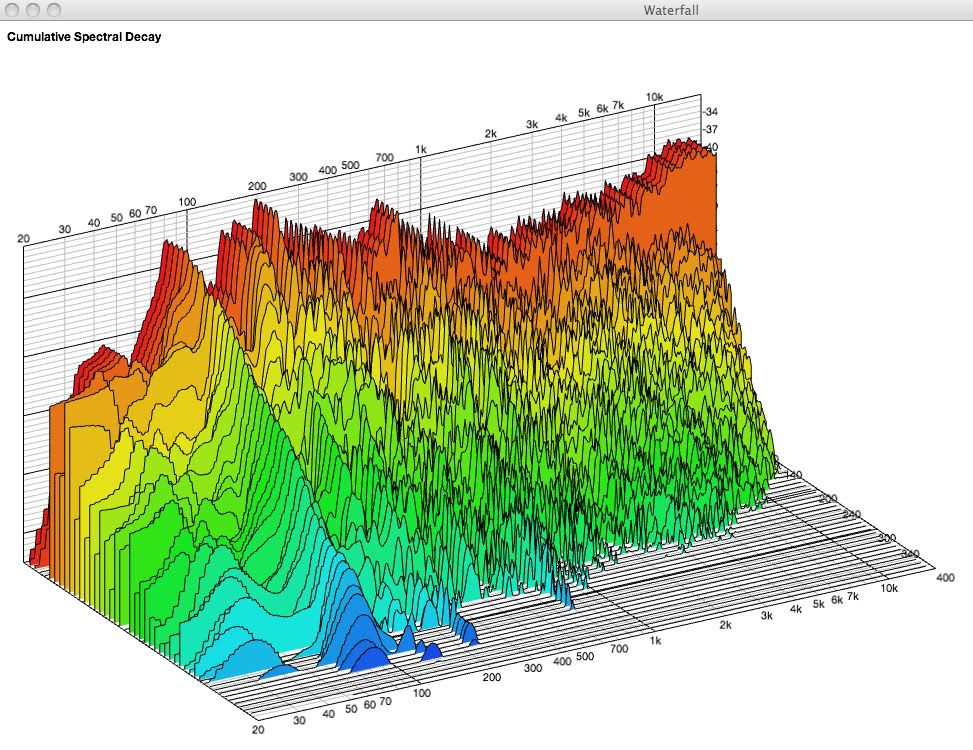Click the 100 label on bottom axis
The width and height of the screenshot is (973, 750).
(x=423, y=693)
